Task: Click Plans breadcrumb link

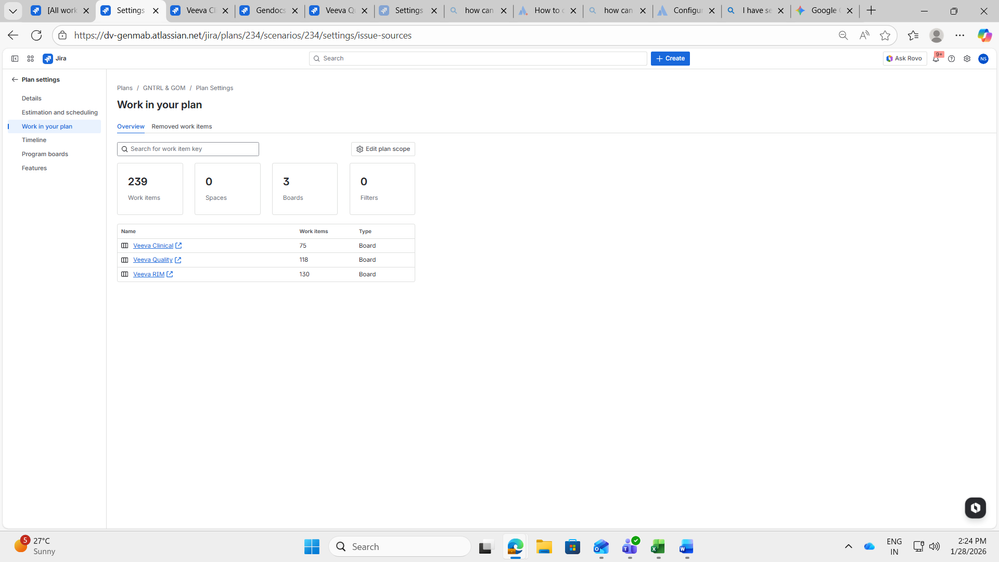Action: (125, 88)
